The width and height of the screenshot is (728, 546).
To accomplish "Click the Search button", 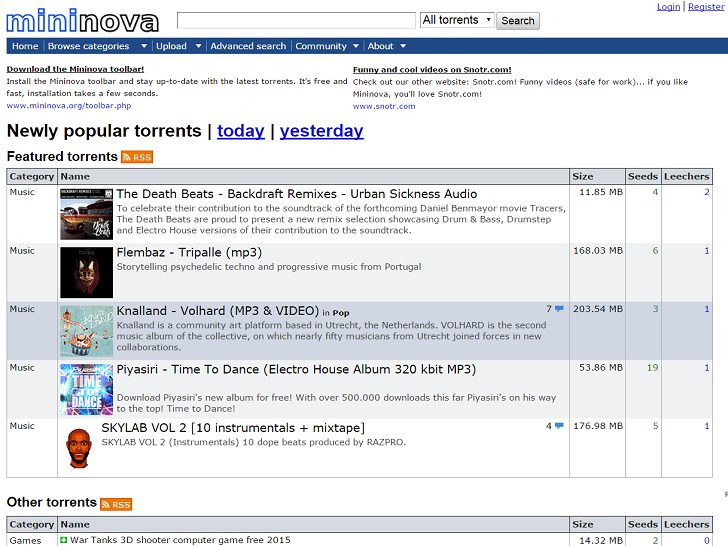I will tap(518, 21).
